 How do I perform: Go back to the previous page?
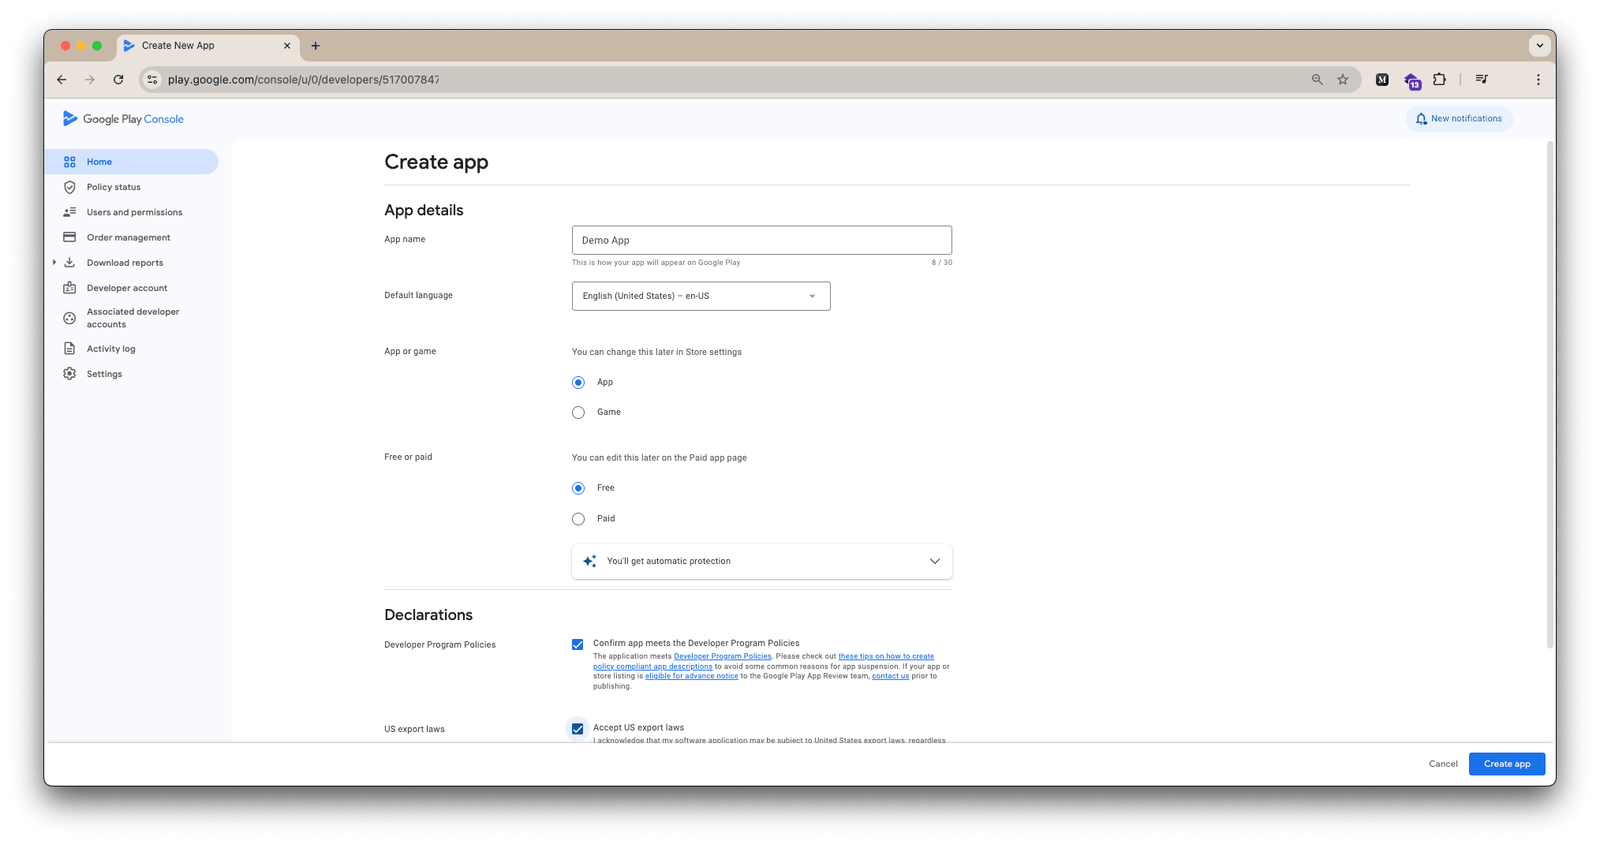(x=62, y=80)
